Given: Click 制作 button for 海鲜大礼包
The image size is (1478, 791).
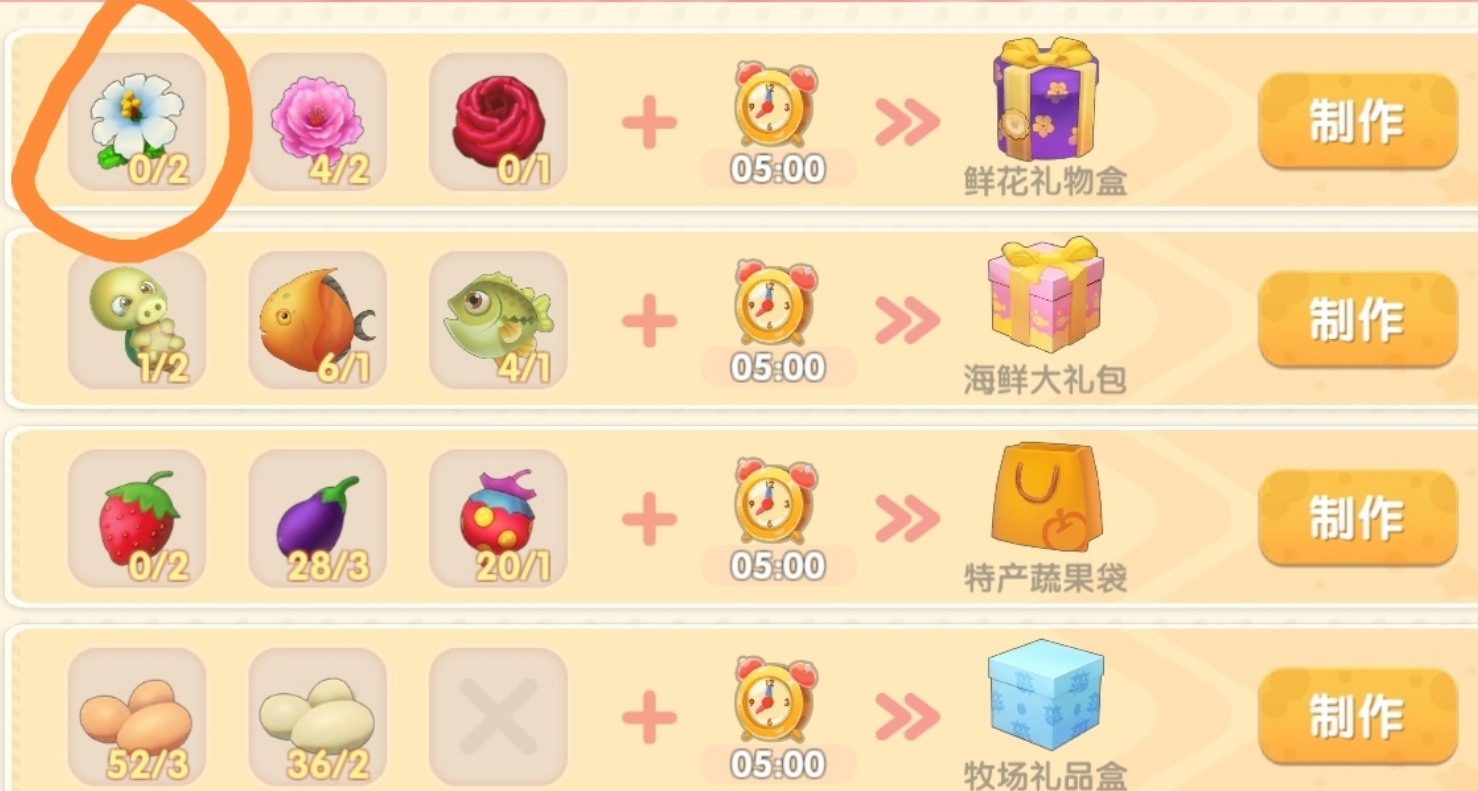Looking at the screenshot, I should pos(1357,319).
